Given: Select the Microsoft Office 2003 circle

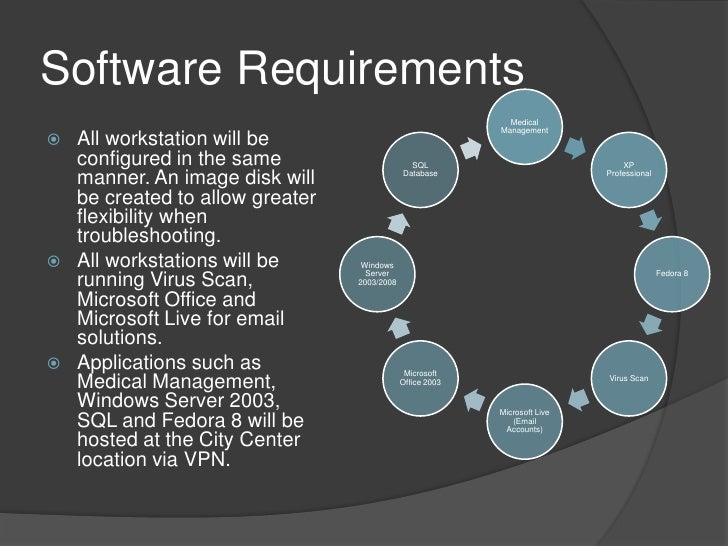Looking at the screenshot, I should click(x=420, y=378).
